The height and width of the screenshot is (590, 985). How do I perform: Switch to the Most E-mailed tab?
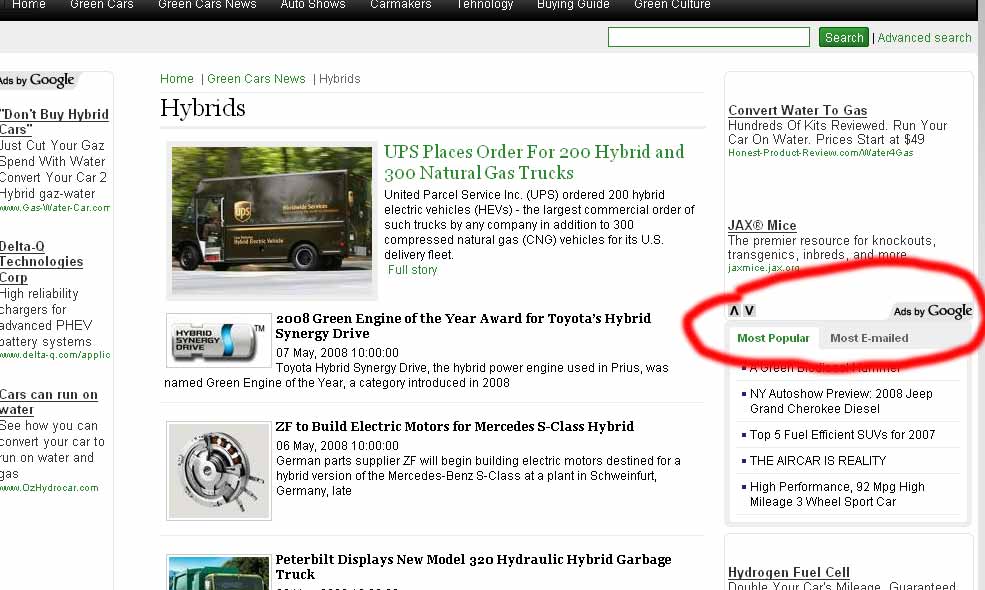point(869,338)
